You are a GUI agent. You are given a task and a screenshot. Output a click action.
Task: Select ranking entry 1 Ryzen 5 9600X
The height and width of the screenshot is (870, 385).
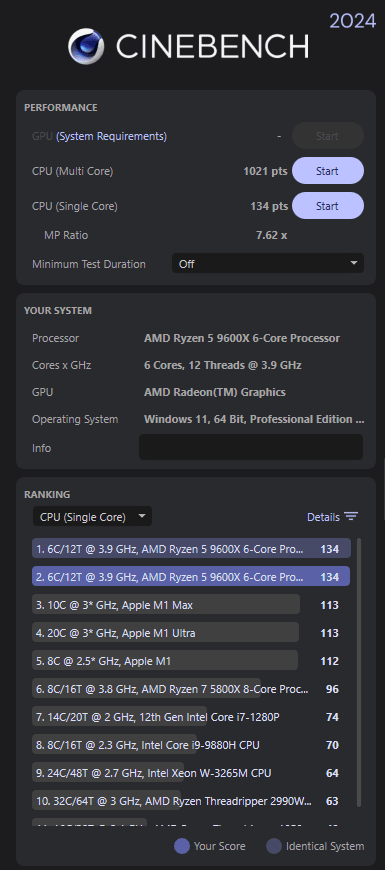[x=191, y=549]
